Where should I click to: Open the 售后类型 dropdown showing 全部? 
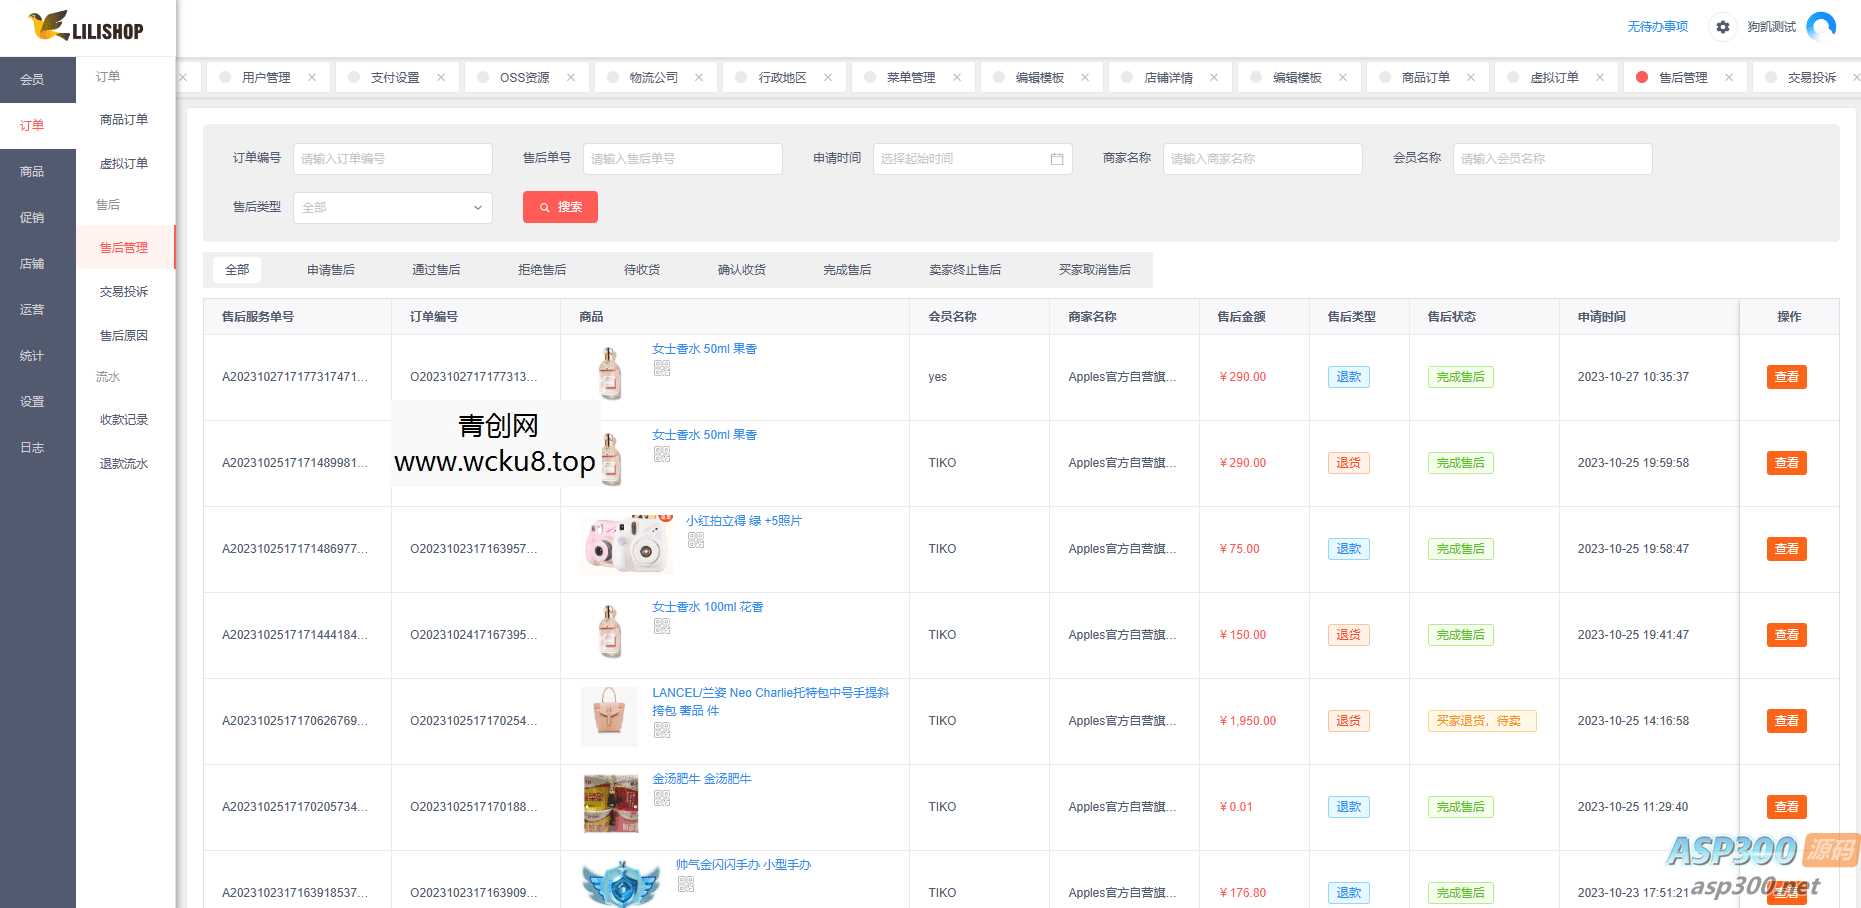(x=392, y=207)
